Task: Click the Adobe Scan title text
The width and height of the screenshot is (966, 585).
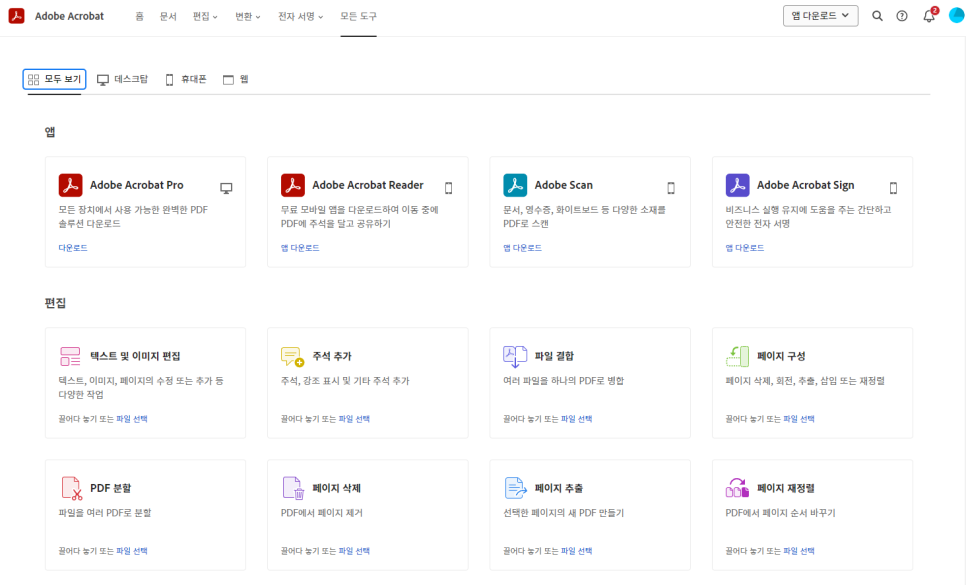Action: [x=564, y=185]
